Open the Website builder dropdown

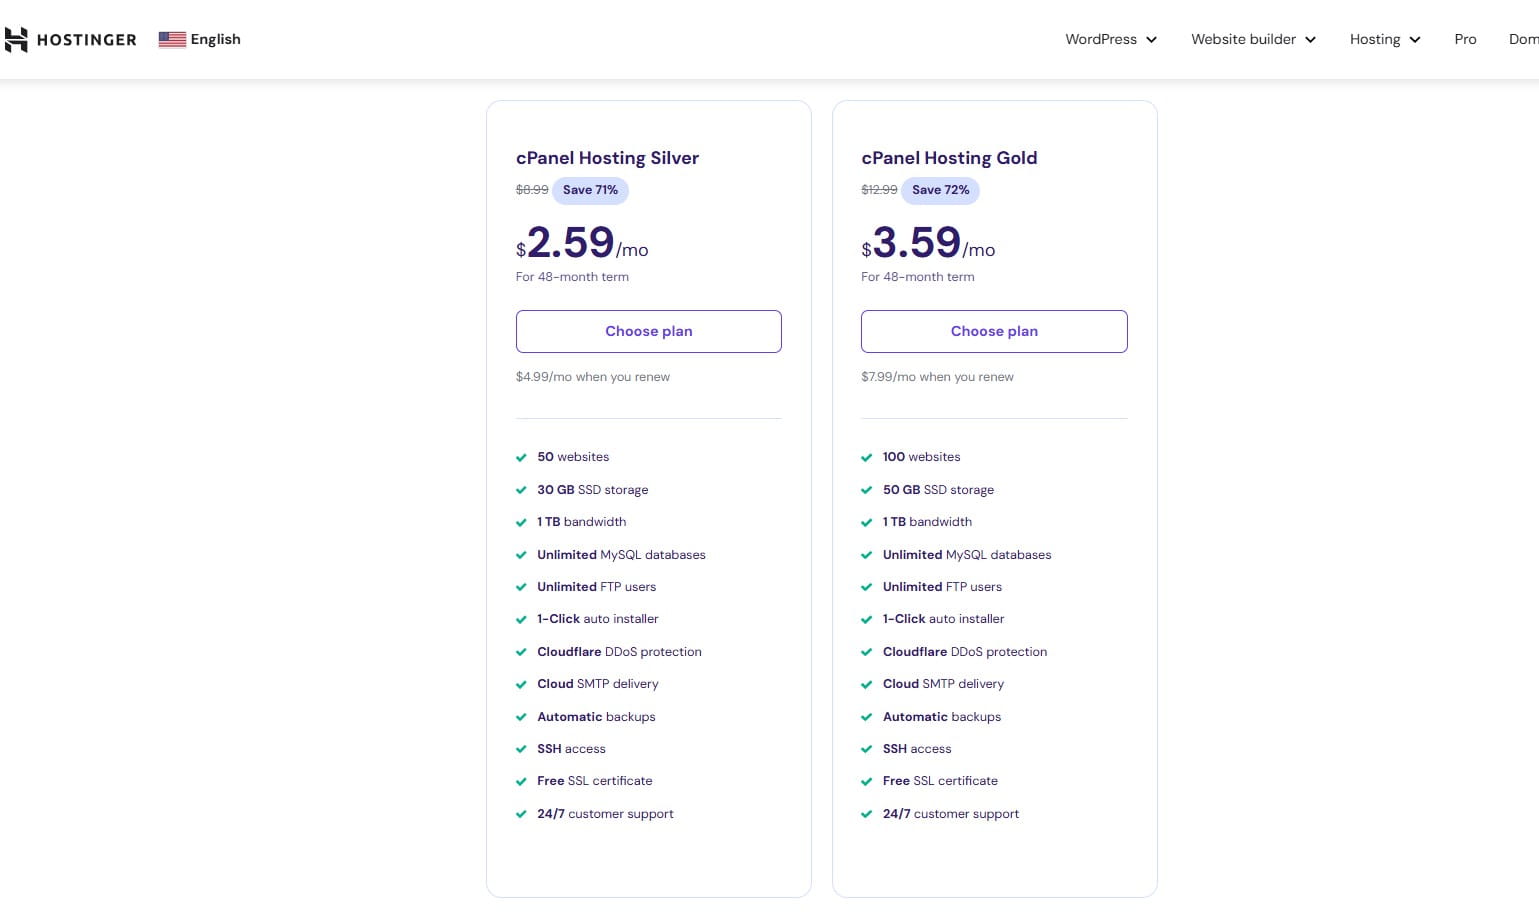(x=1252, y=39)
